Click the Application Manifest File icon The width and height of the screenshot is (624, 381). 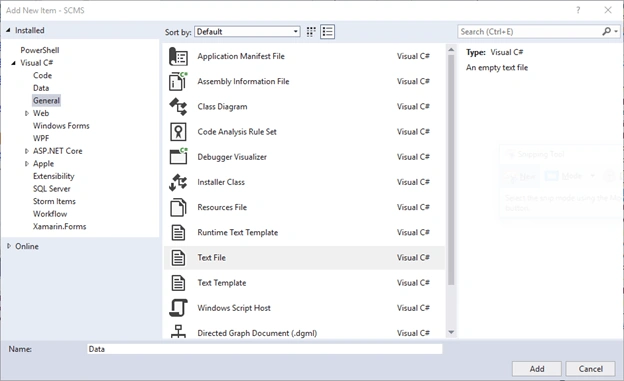(x=178, y=57)
